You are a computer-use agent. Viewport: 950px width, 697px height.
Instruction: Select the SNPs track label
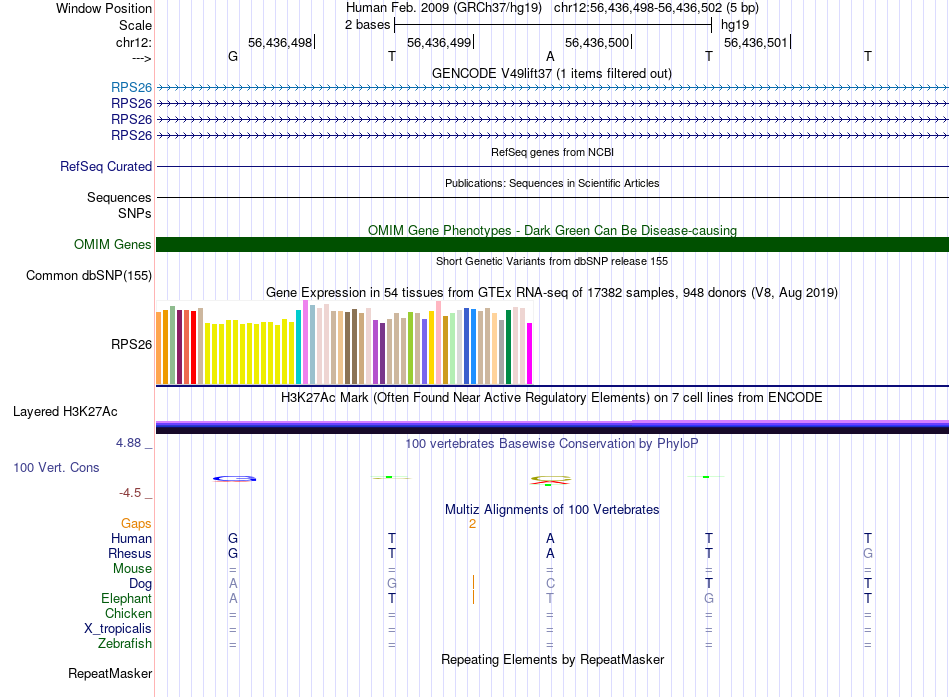point(135,213)
